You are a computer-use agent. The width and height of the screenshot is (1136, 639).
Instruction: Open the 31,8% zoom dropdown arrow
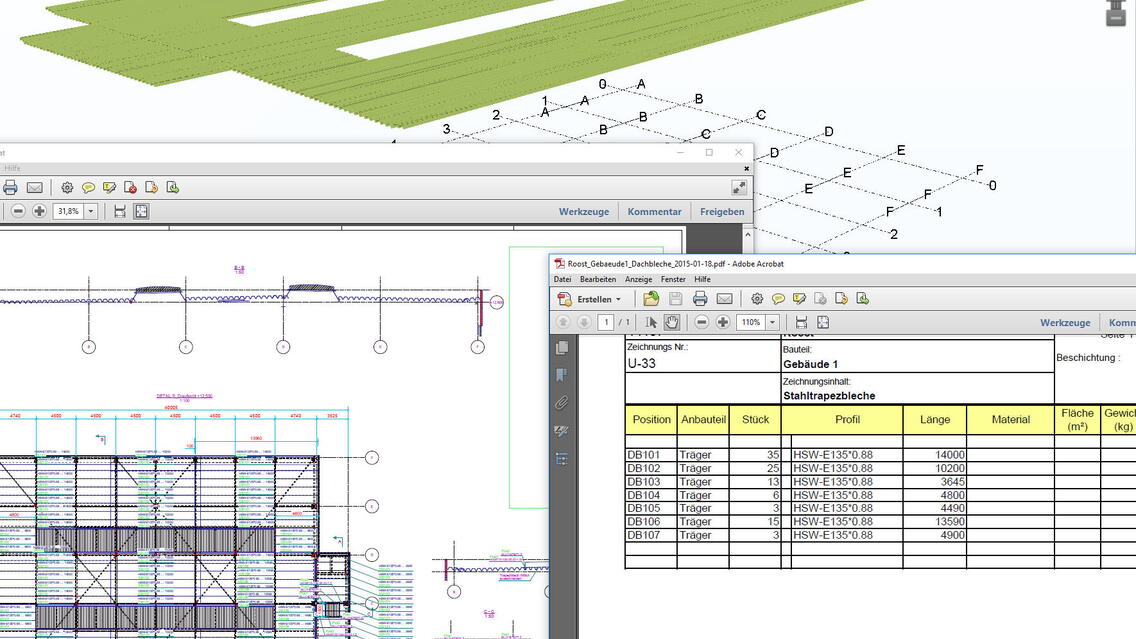[91, 212]
